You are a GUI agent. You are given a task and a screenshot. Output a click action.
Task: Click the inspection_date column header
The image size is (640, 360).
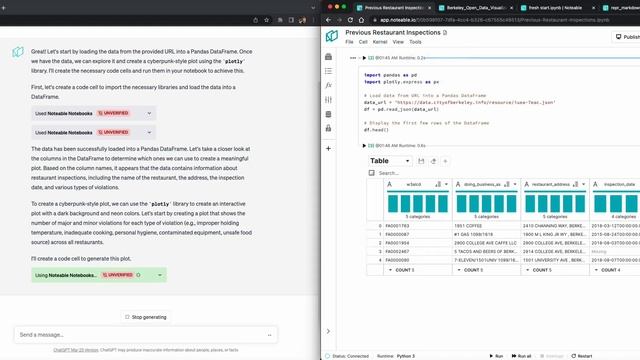(619, 184)
